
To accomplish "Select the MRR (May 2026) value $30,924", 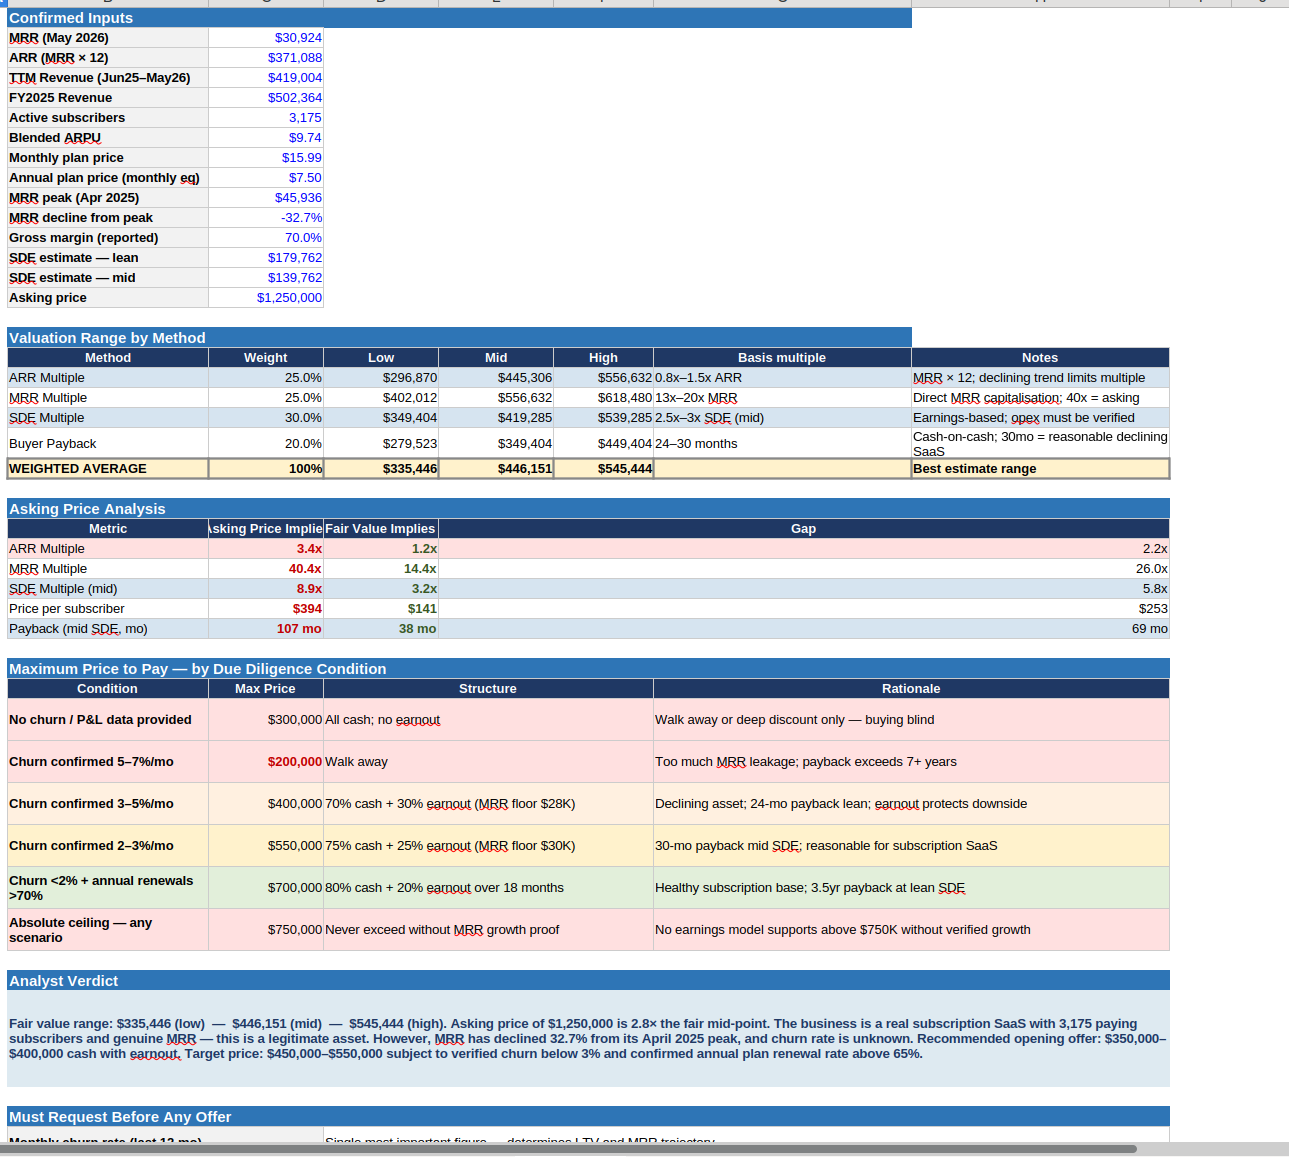I will 266,38.
